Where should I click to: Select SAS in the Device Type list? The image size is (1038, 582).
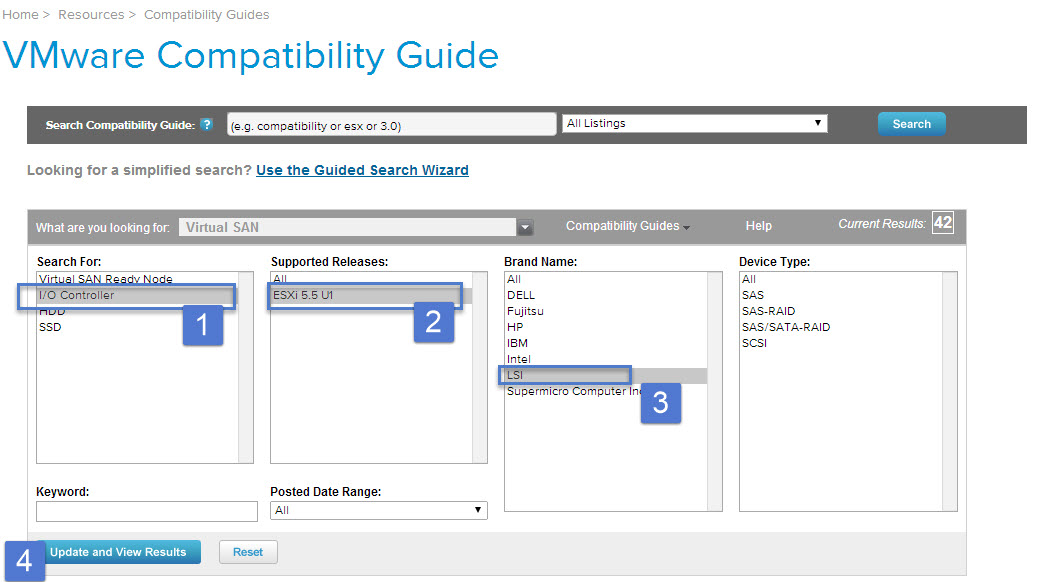[841, 295]
